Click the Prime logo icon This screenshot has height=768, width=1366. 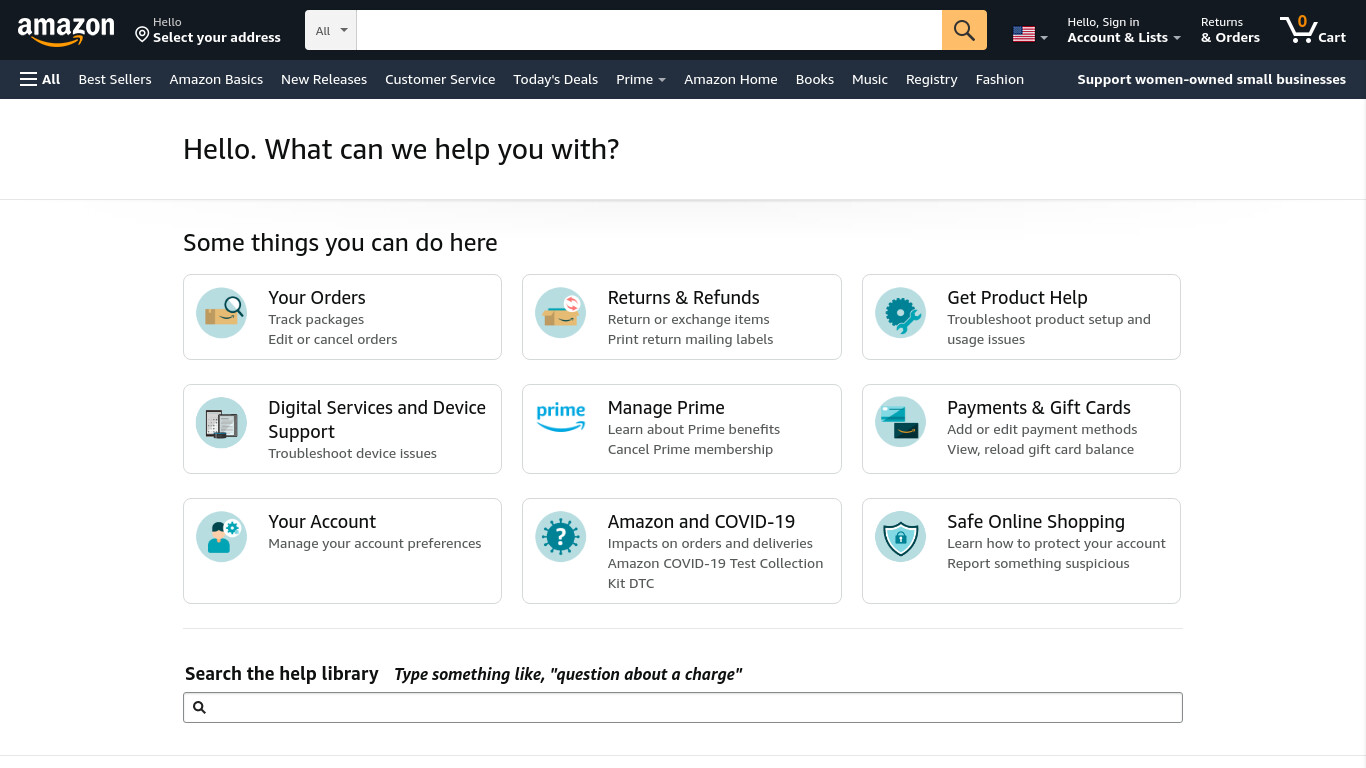(x=560, y=417)
